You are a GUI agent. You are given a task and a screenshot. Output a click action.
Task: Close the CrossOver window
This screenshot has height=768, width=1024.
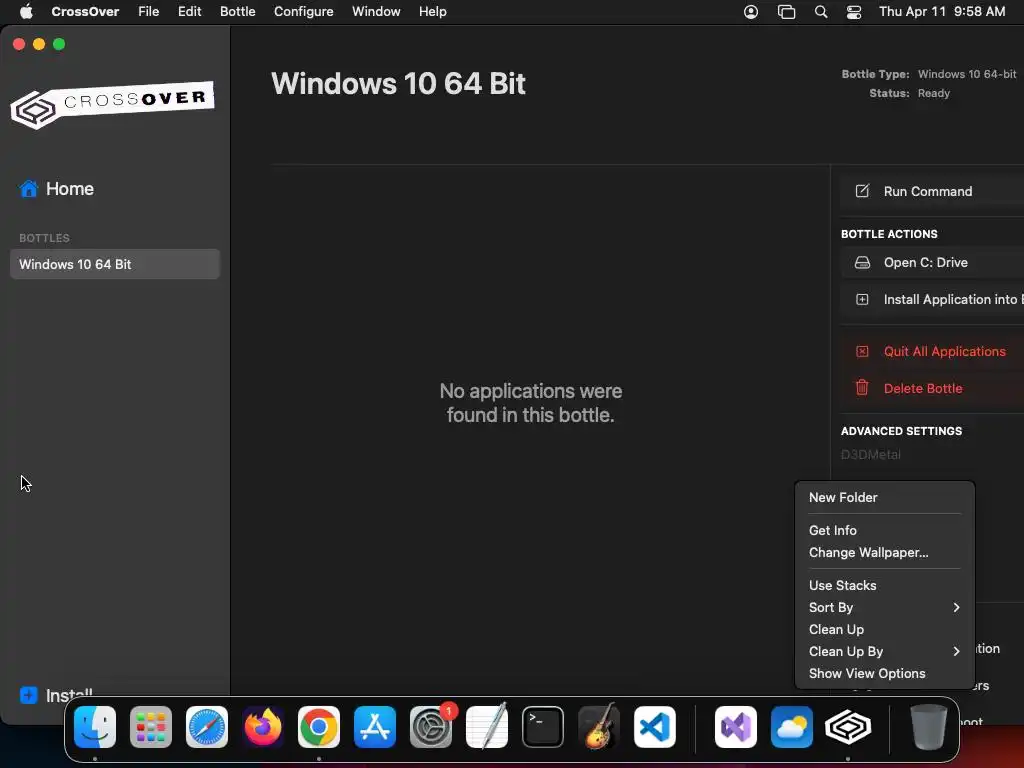point(19,44)
